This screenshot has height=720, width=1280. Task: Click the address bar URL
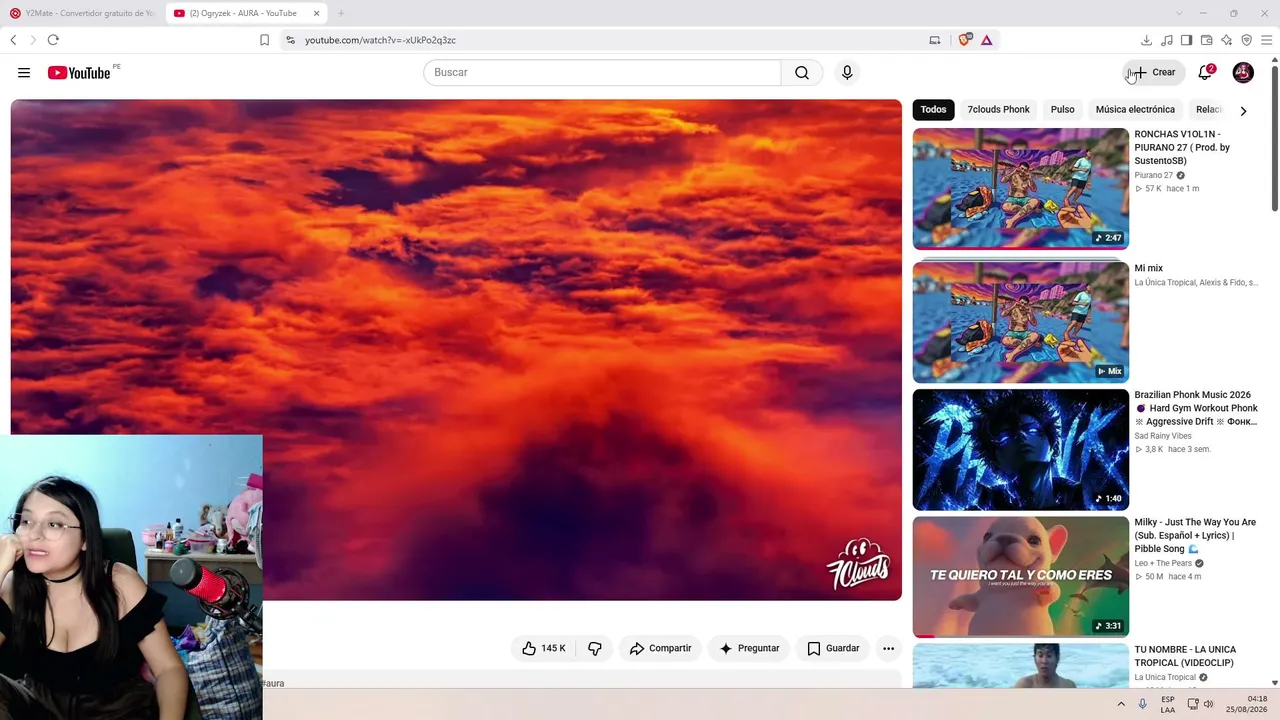(380, 40)
